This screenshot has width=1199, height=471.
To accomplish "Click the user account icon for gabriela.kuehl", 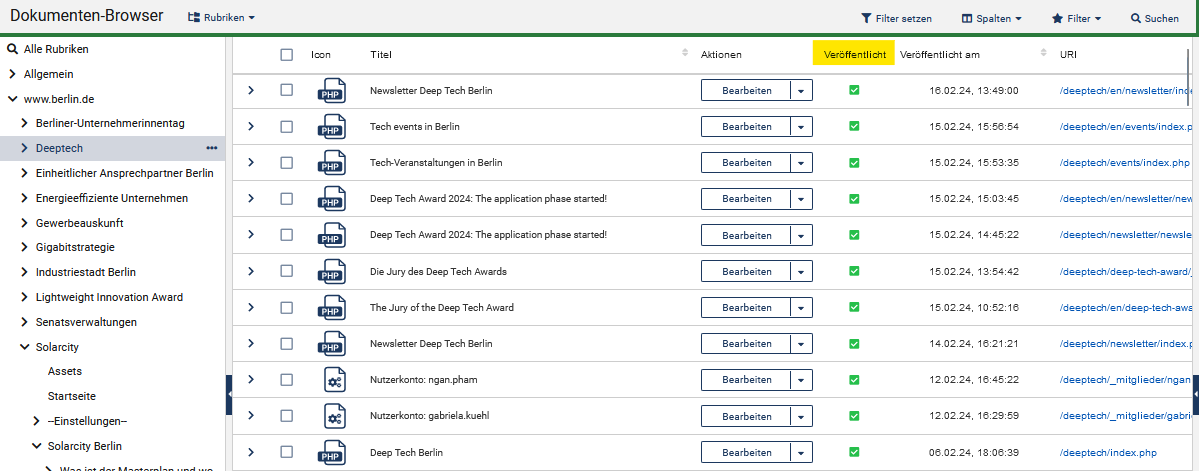I will click(x=333, y=416).
